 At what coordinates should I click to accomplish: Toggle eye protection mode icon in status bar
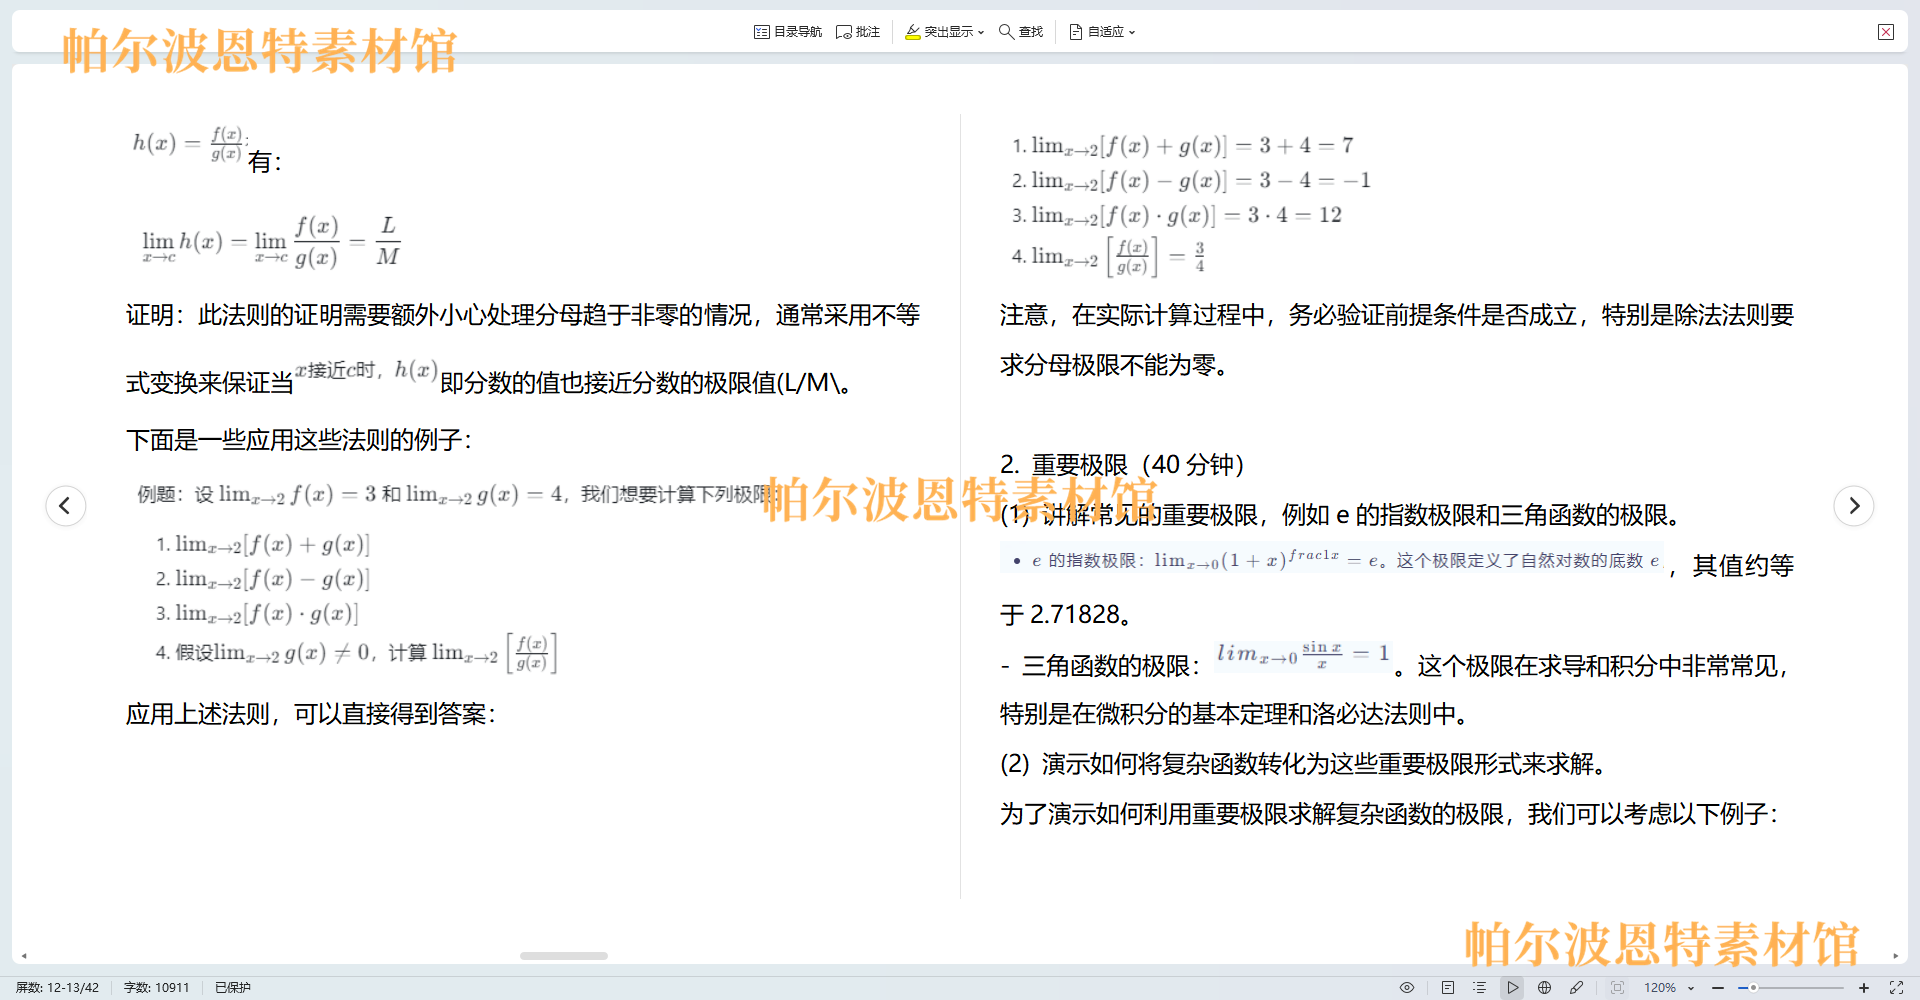click(1407, 987)
